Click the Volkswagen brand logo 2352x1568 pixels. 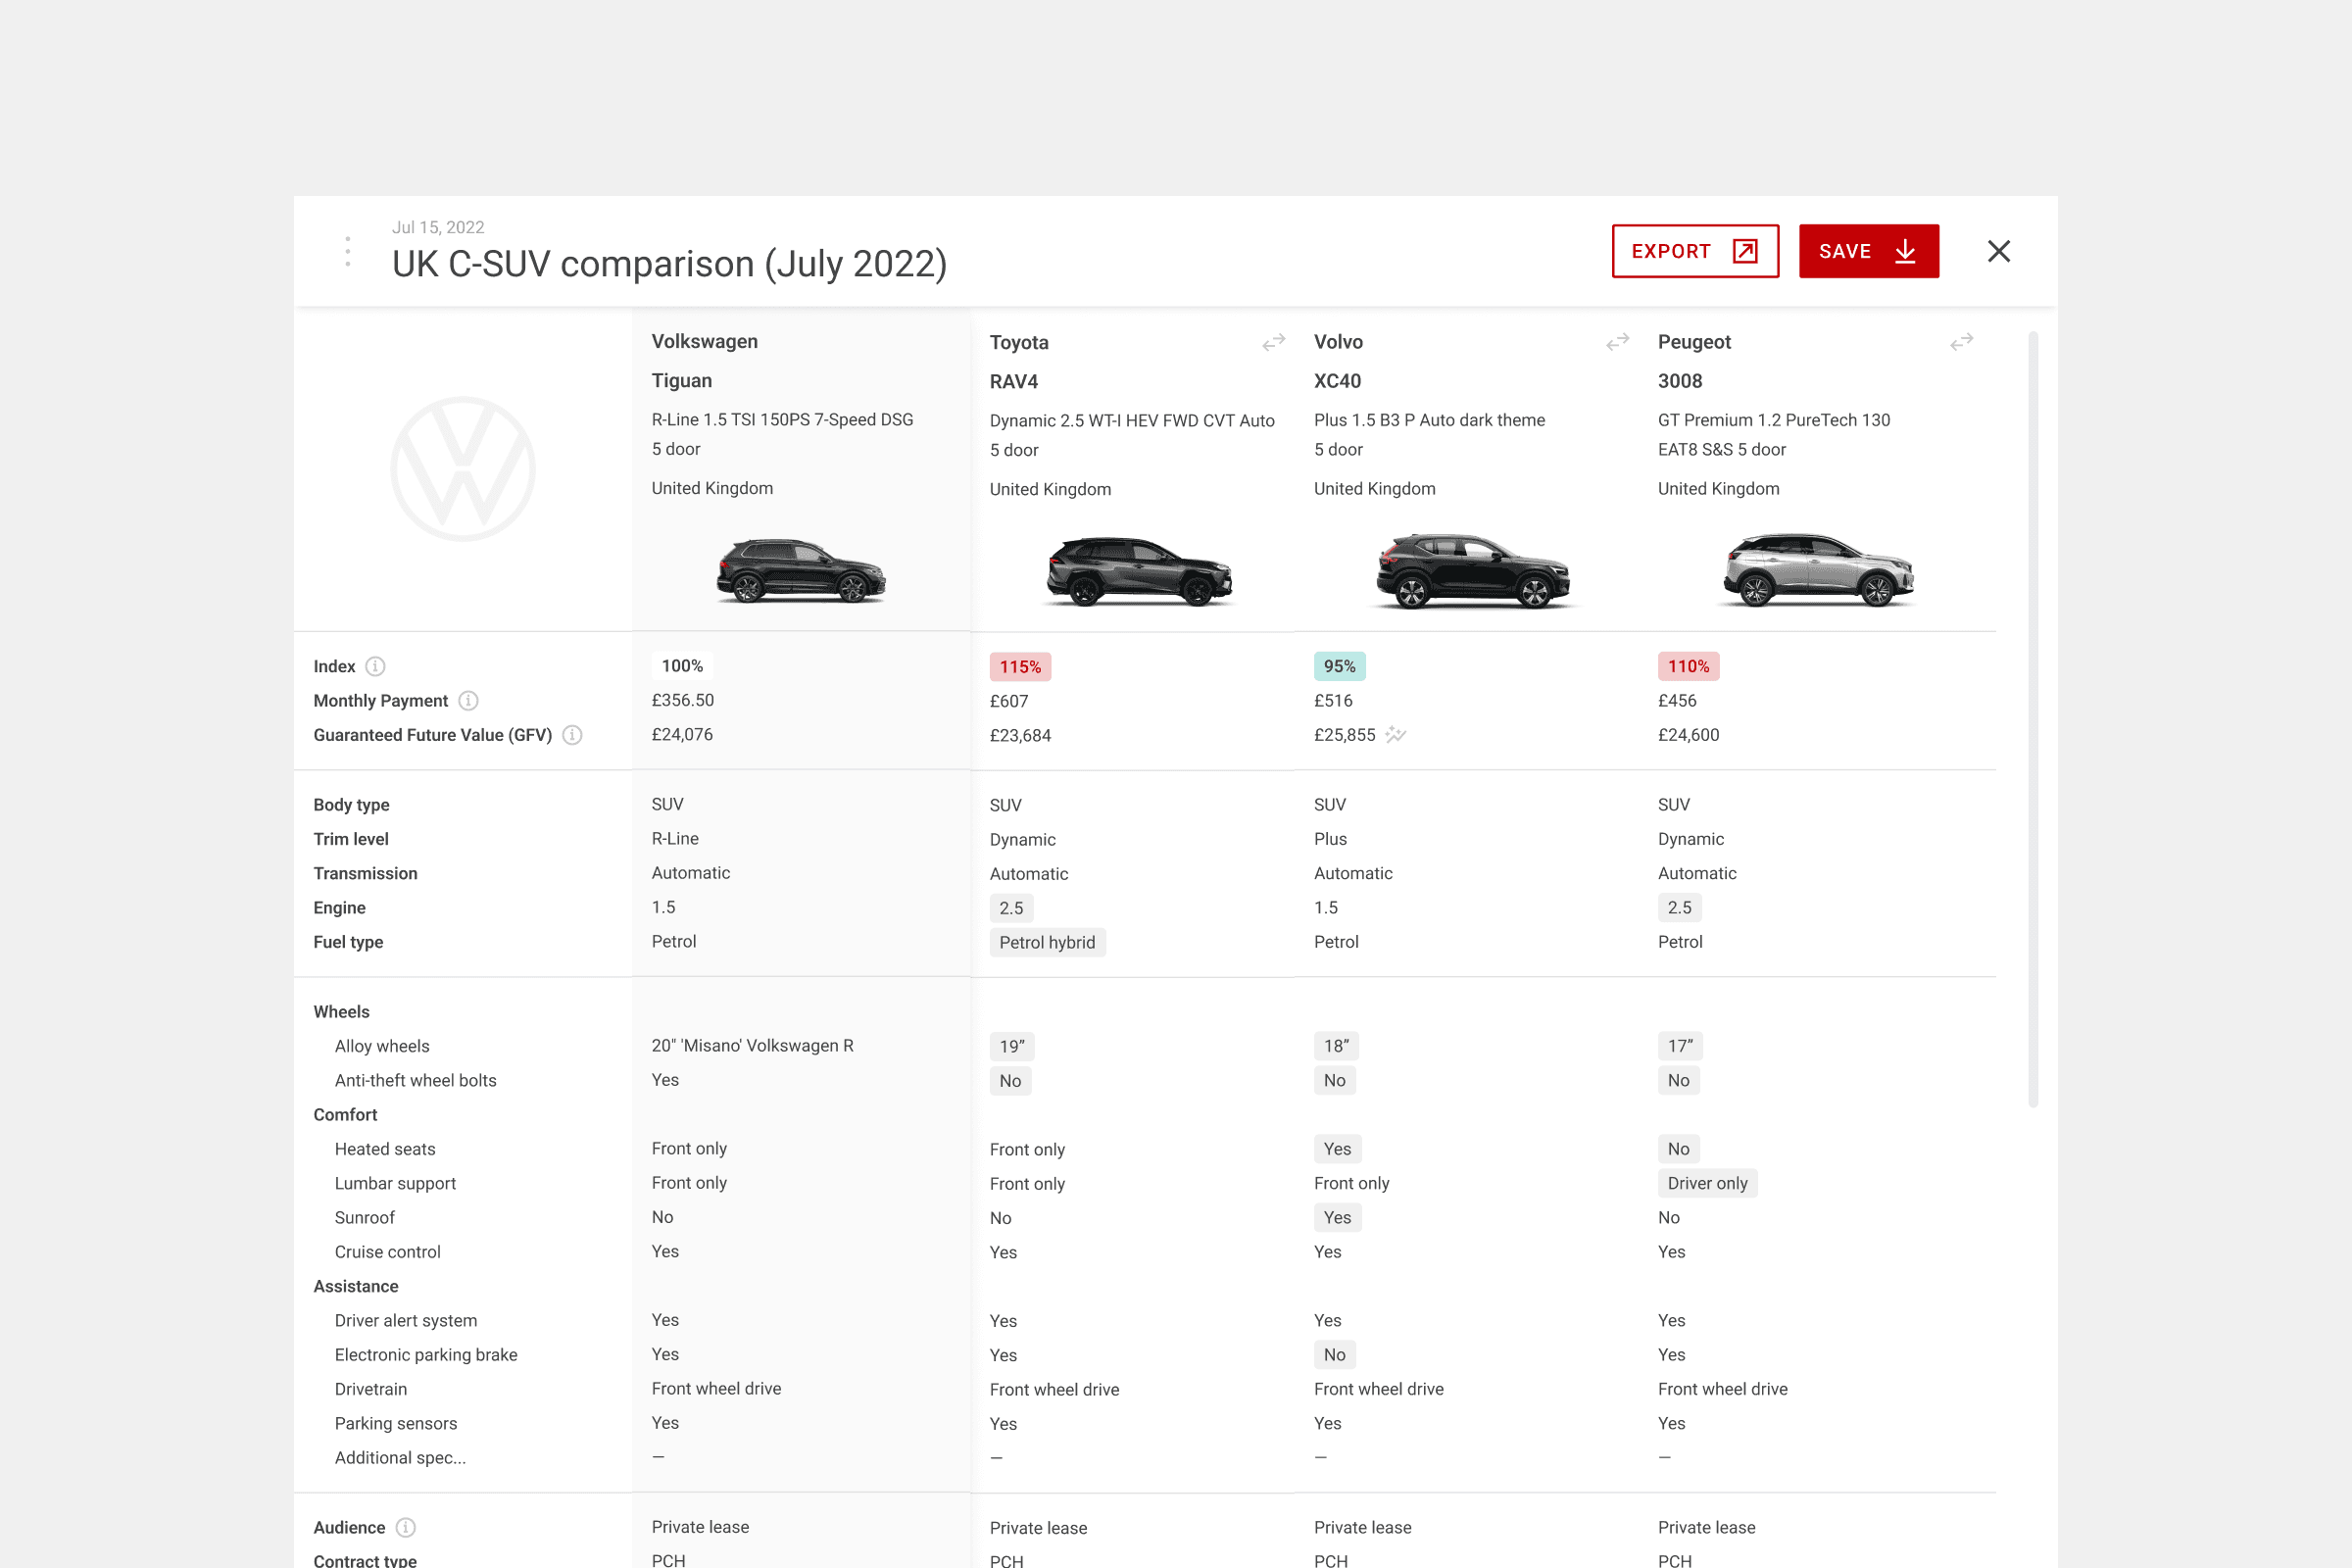(461, 468)
